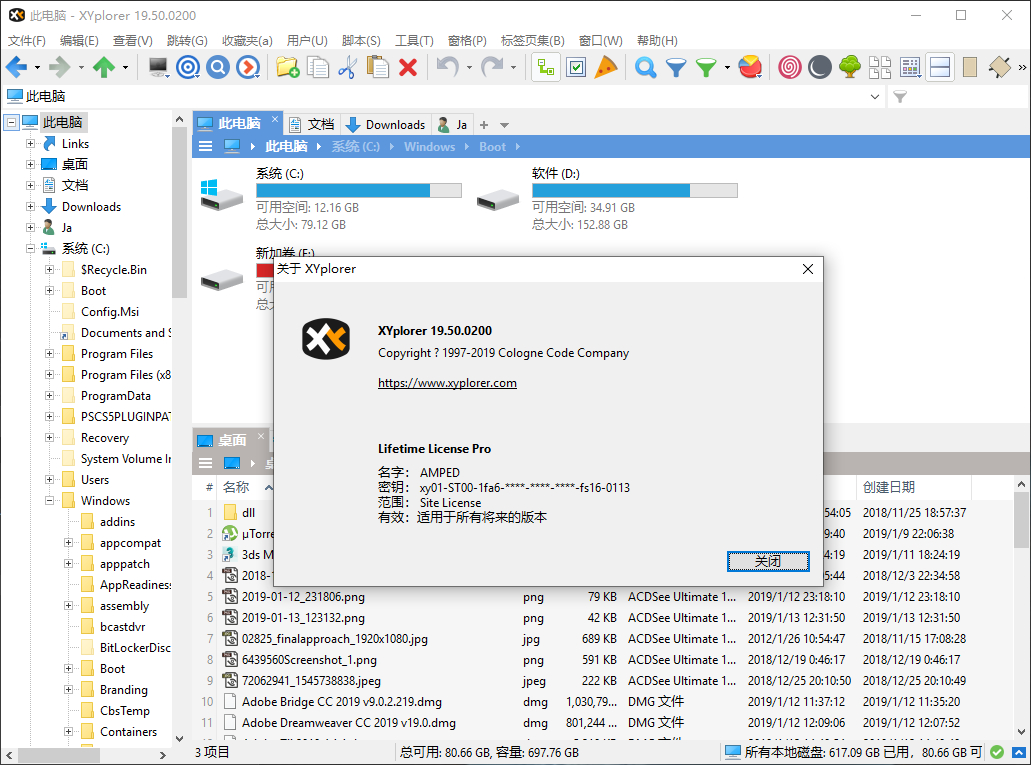This screenshot has height=765, width=1031.
Task: Open the https://www.xyplorer.com link
Action: [x=447, y=383]
